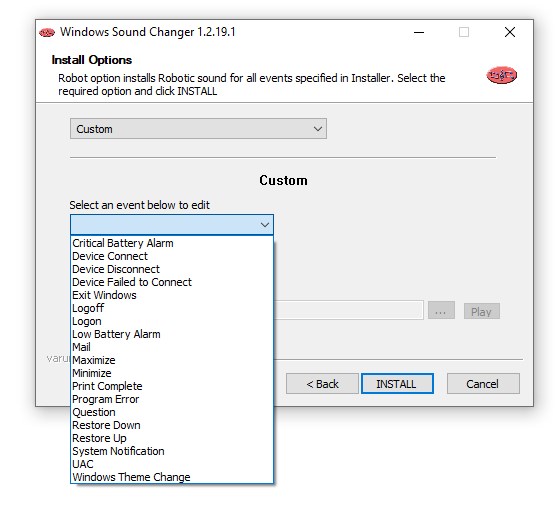The image size is (557, 511).
Task: Click the red installer logo in header
Action: point(501,75)
